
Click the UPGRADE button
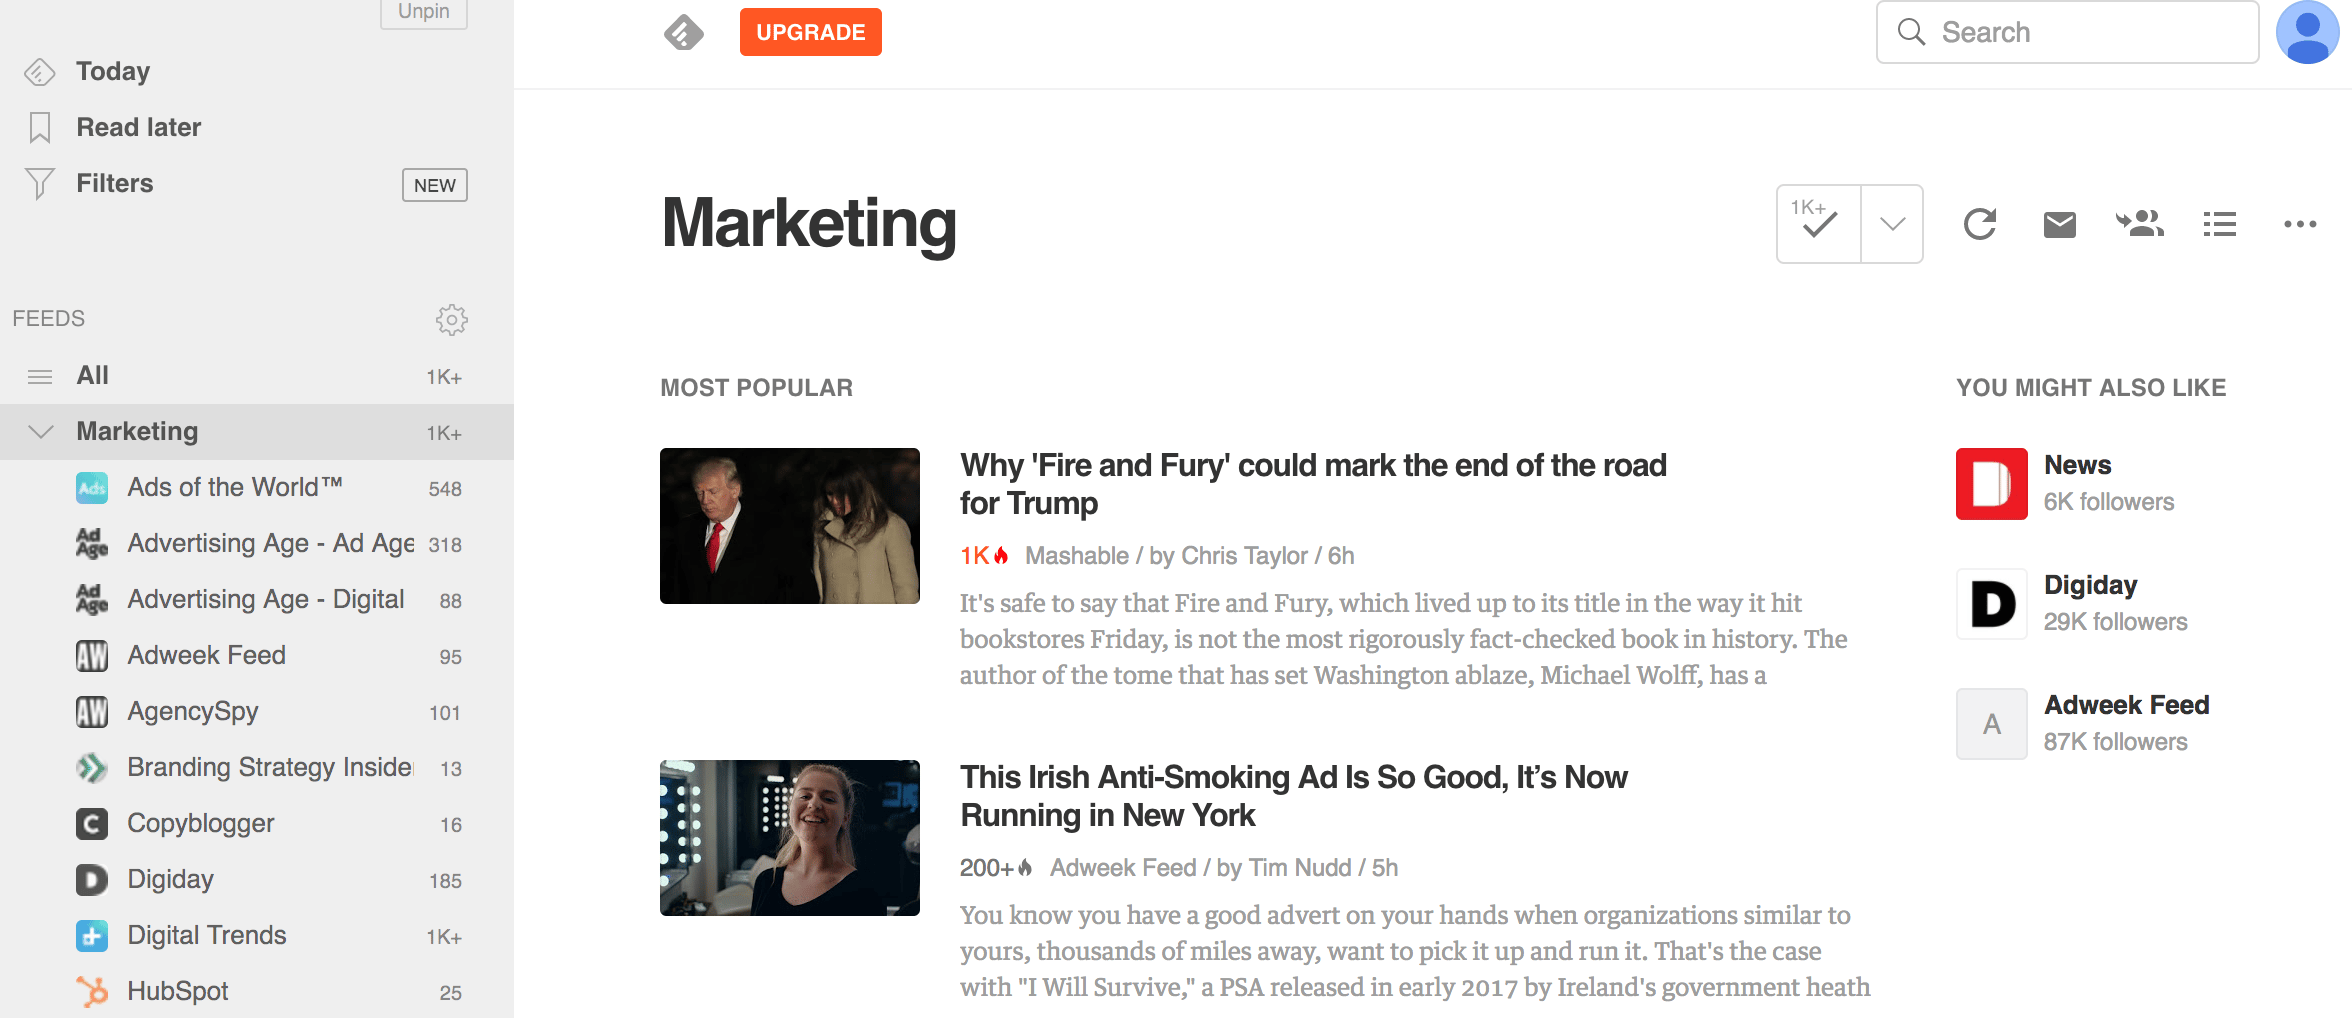coord(810,31)
